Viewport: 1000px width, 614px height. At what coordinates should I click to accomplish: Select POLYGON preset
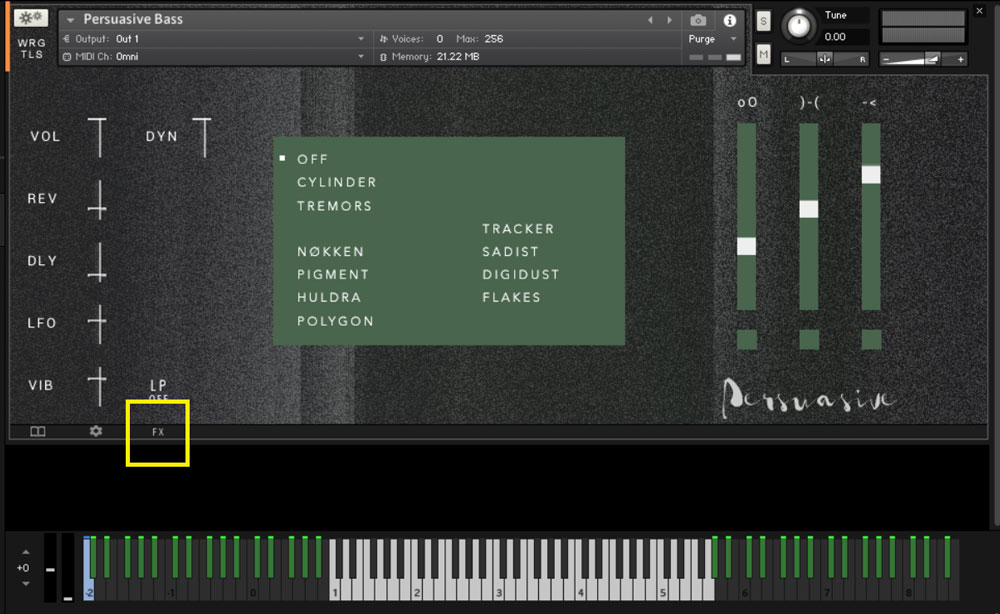coord(335,321)
